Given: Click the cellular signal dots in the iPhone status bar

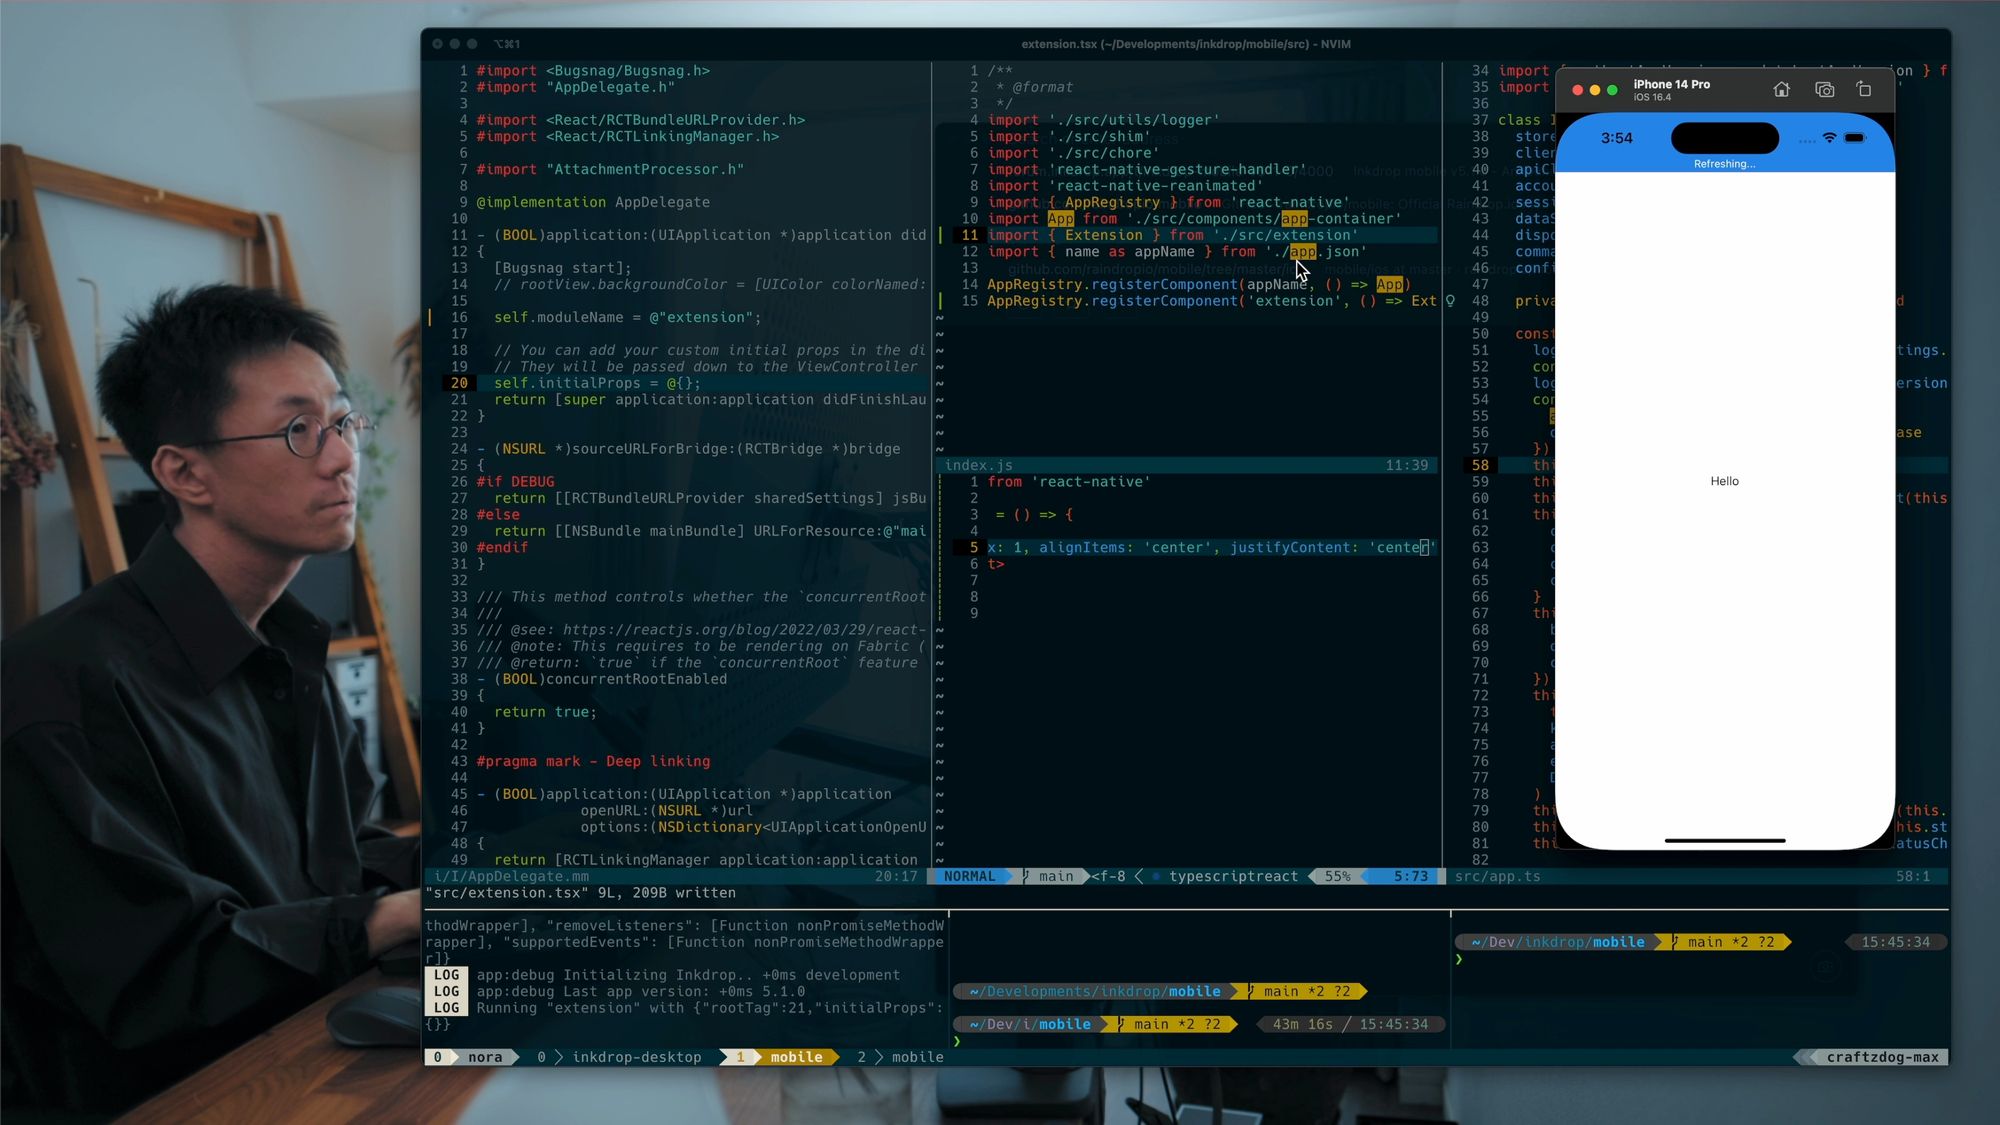Looking at the screenshot, I should pos(1808,139).
